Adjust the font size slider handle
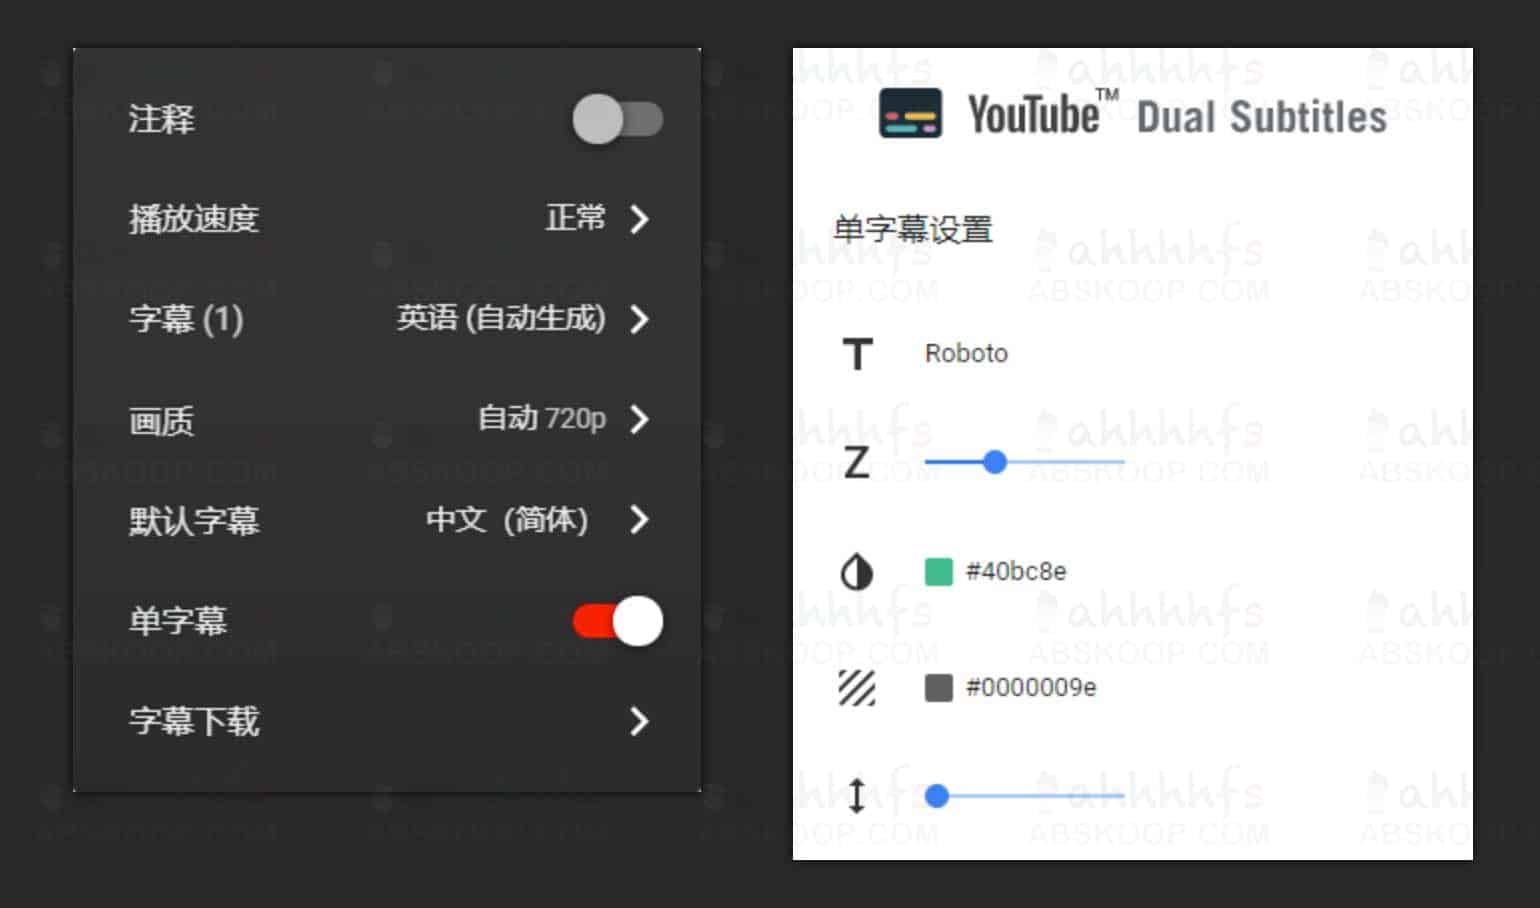 (x=994, y=462)
